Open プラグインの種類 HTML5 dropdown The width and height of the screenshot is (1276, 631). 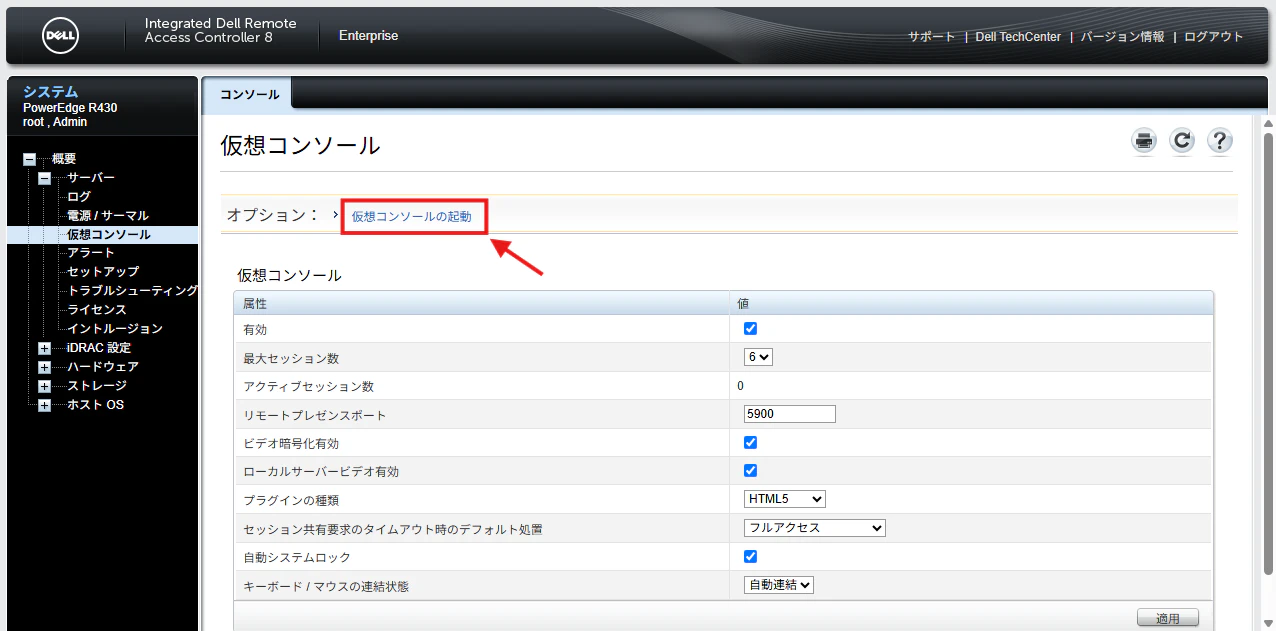(785, 499)
